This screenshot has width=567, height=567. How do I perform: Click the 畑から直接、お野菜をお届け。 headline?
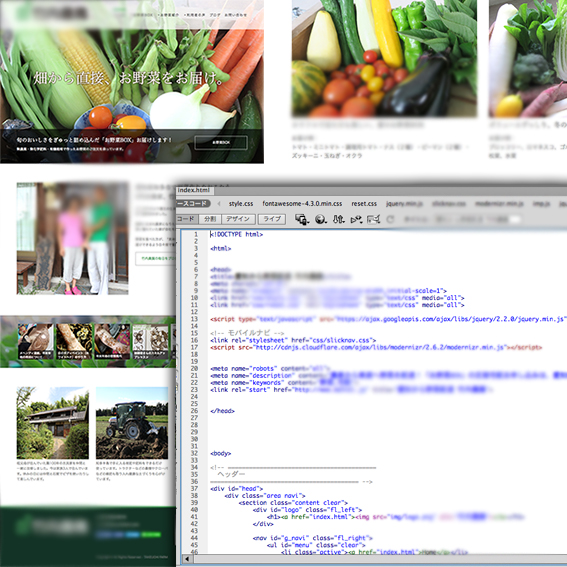(128, 78)
